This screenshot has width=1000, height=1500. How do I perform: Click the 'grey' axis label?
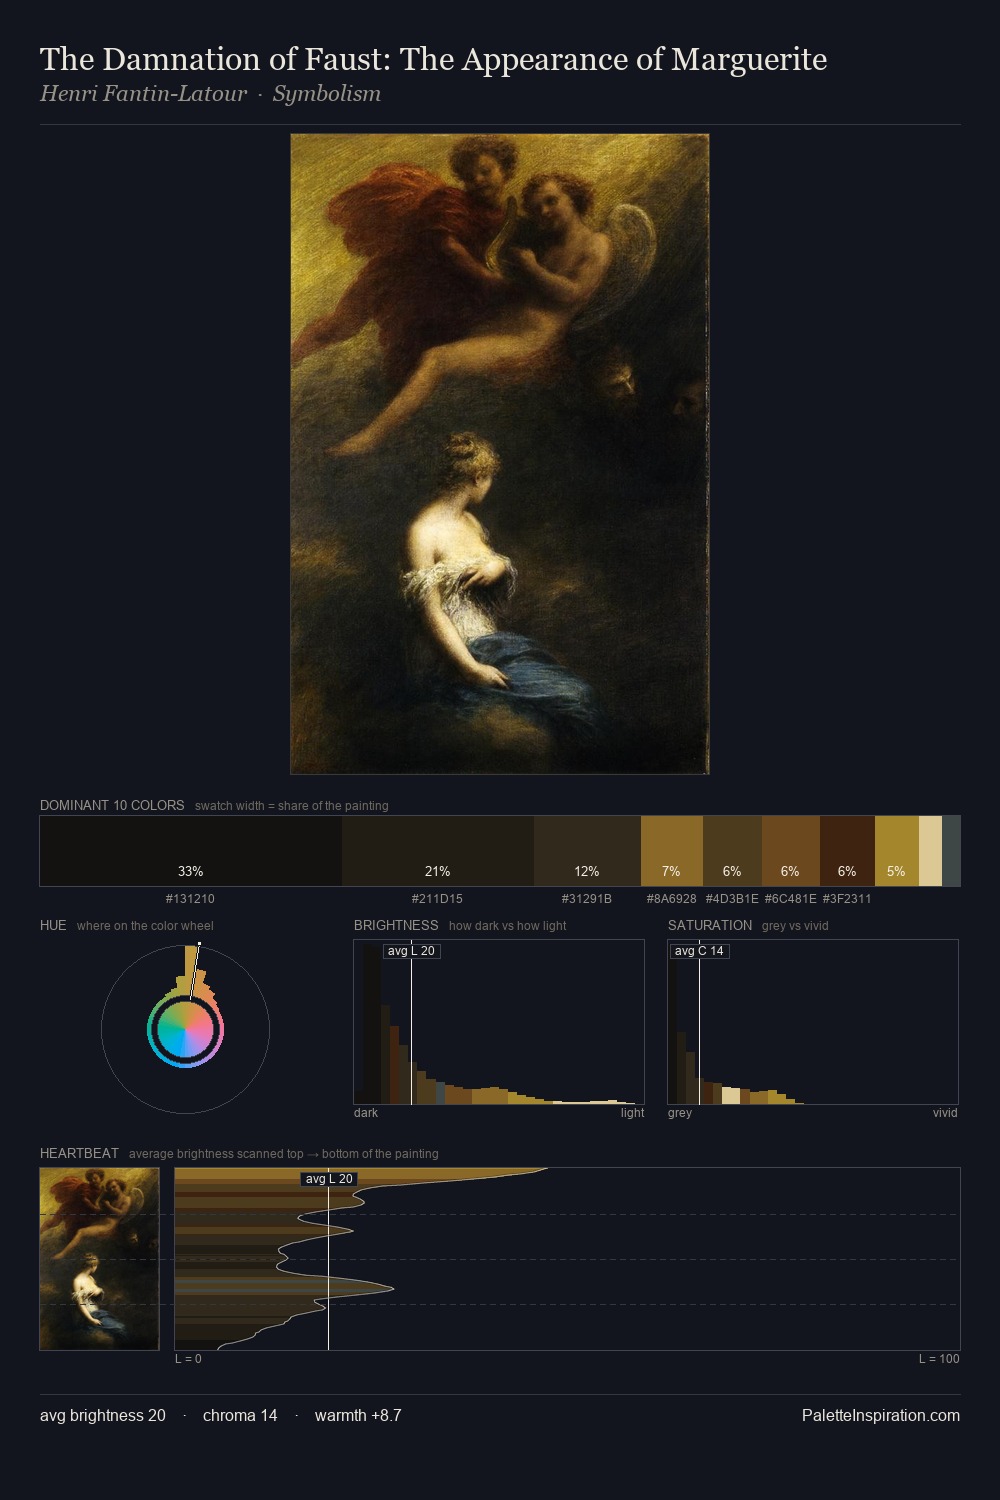(x=680, y=1113)
